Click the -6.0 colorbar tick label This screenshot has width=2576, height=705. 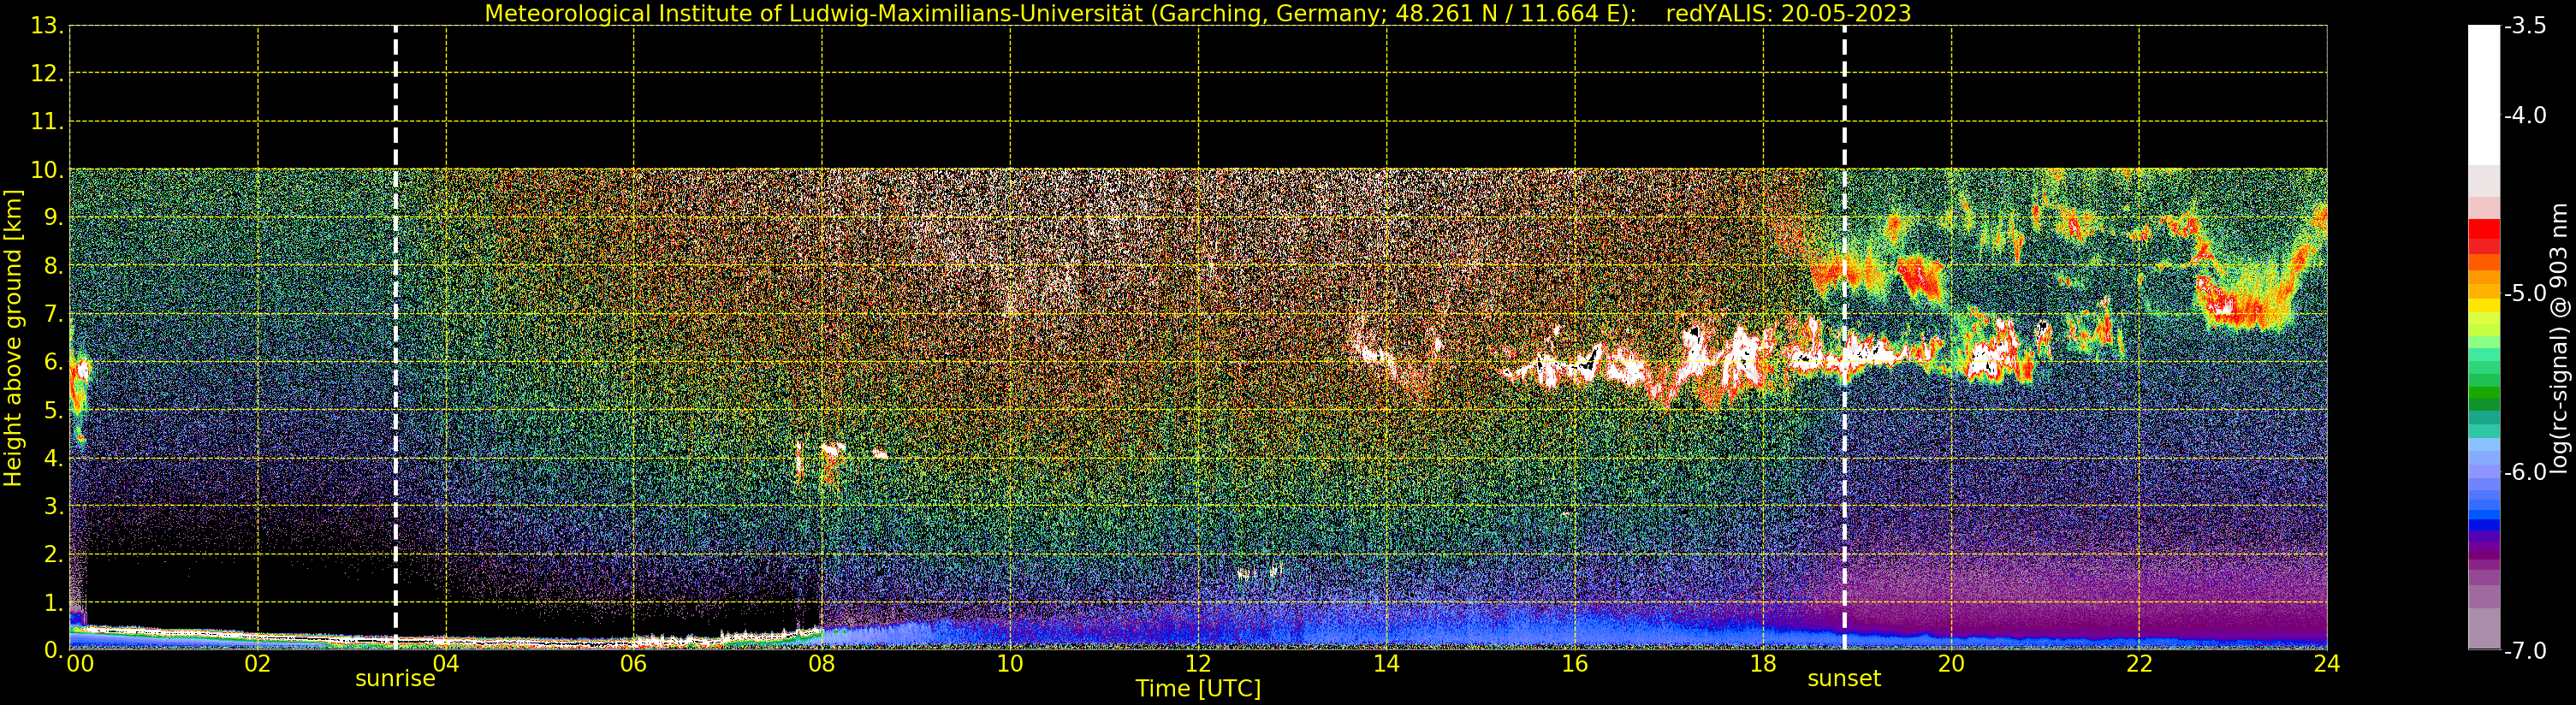[x=2525, y=471]
